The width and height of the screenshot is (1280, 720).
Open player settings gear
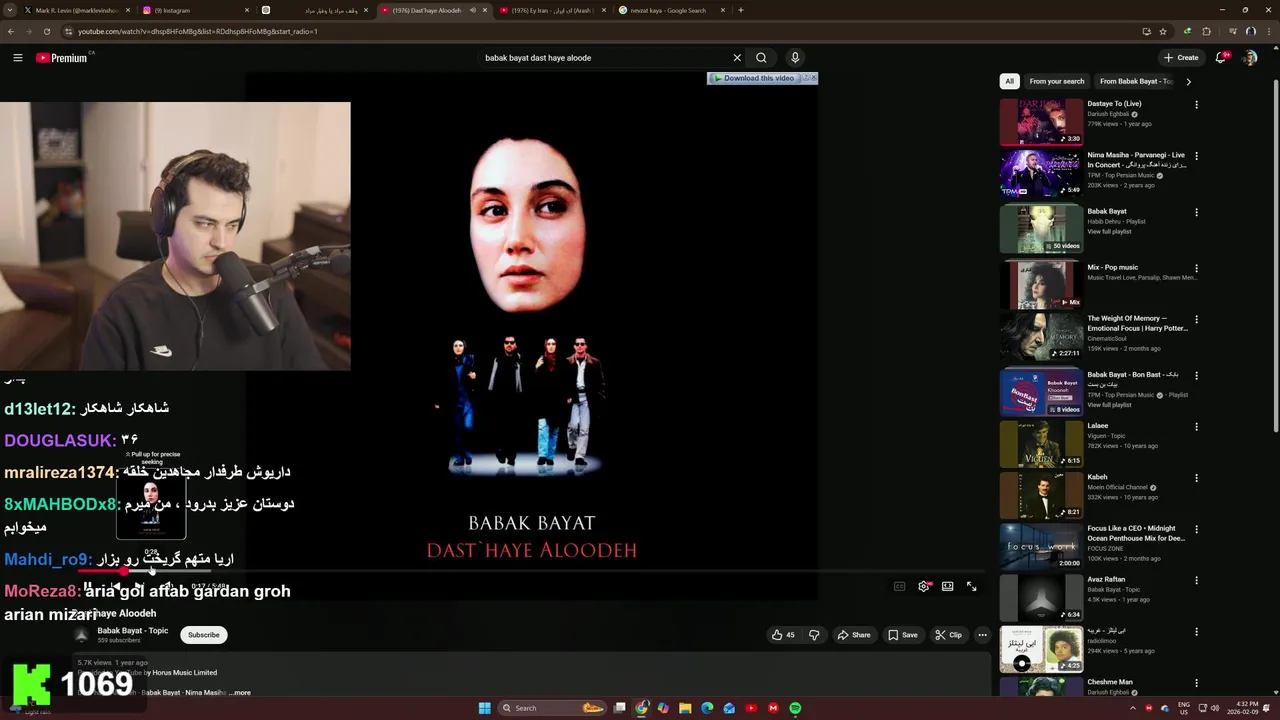pyautogui.click(x=924, y=587)
